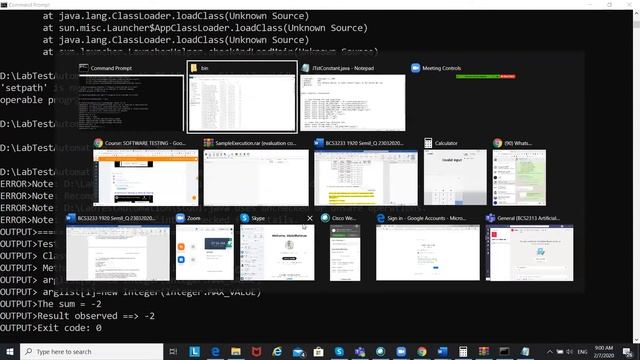Click the 'OUTPUT>Exit code: 0' line
640x360 pixels.
[51, 328]
